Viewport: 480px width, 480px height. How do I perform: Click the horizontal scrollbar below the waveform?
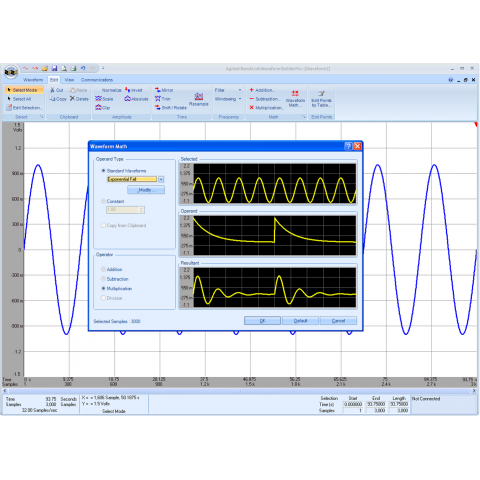pos(239,391)
